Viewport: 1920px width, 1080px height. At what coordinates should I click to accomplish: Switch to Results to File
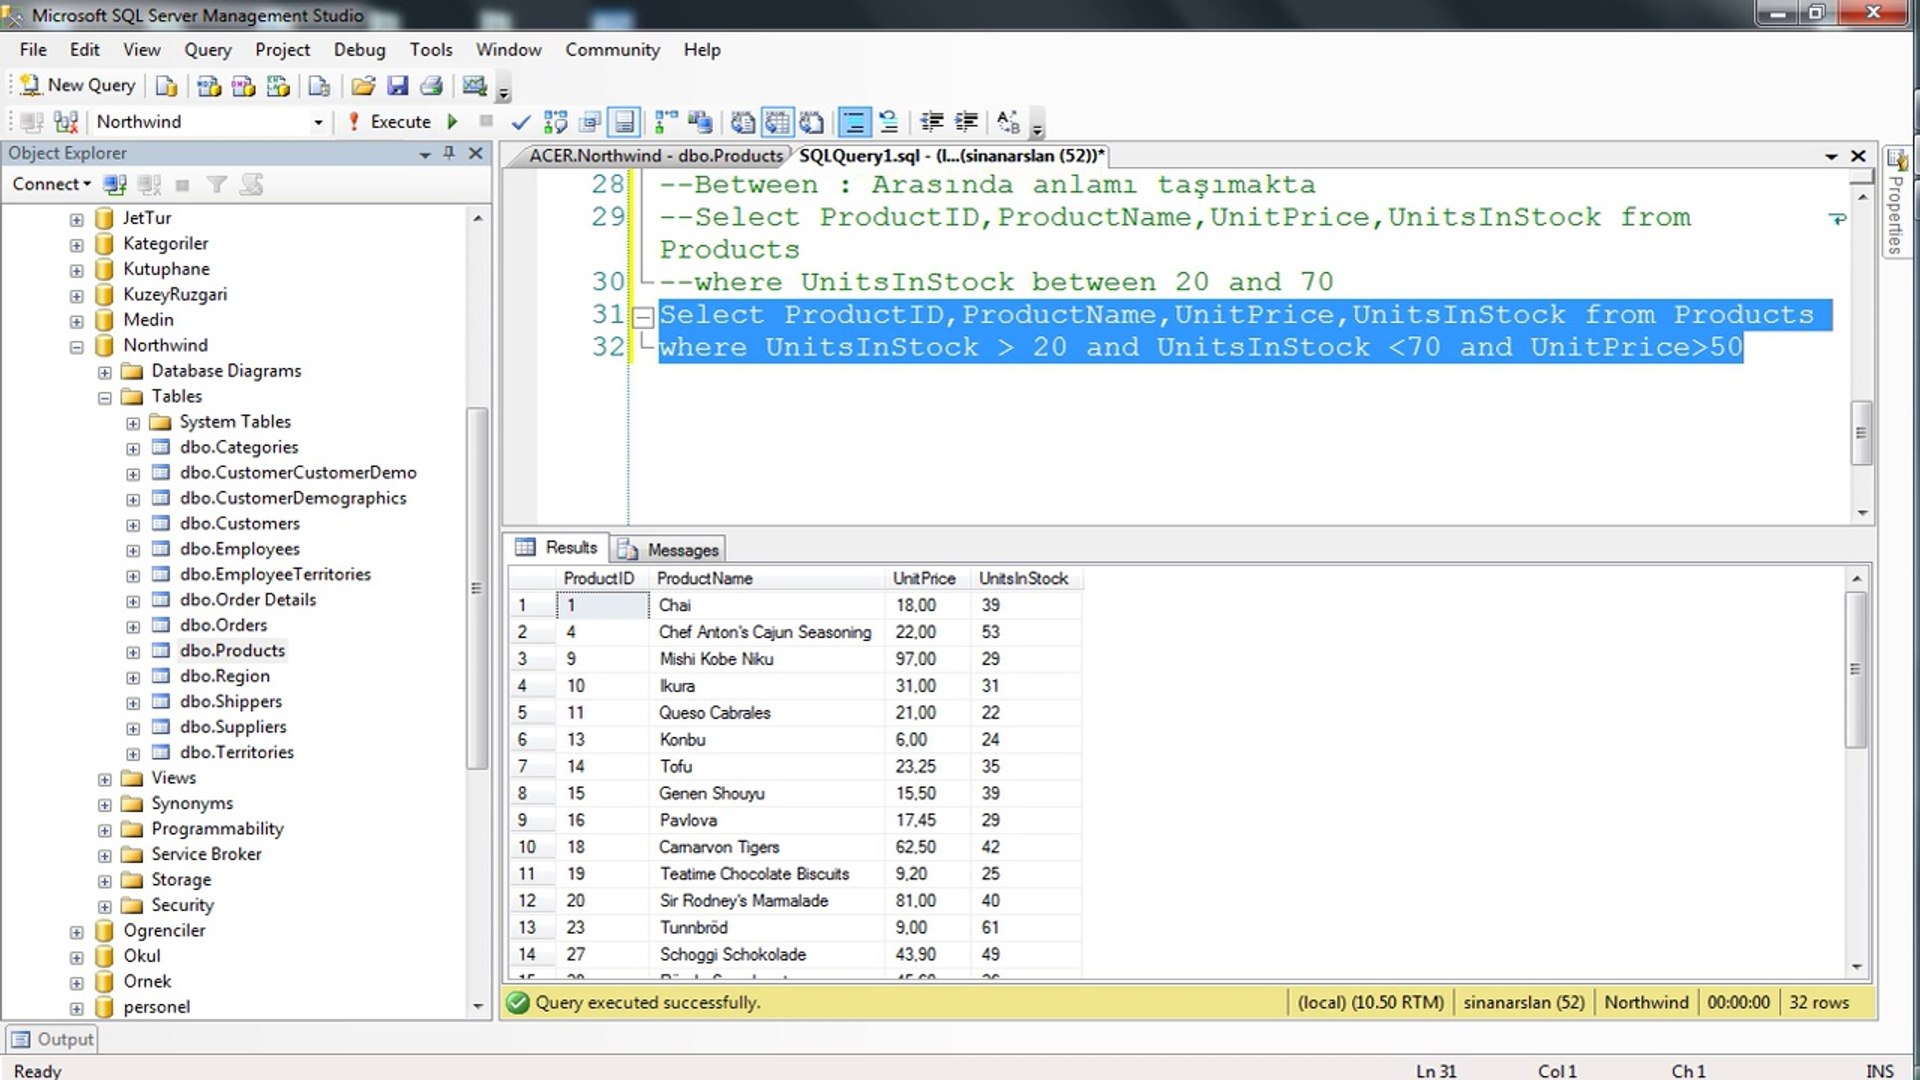[812, 122]
